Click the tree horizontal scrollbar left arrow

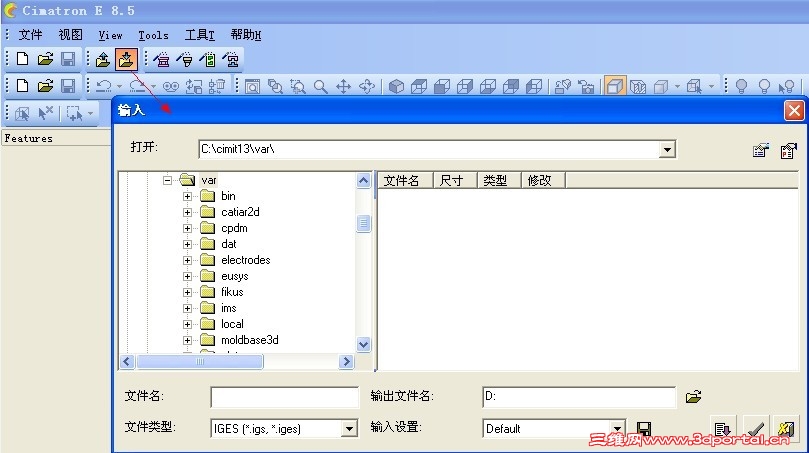[127, 362]
